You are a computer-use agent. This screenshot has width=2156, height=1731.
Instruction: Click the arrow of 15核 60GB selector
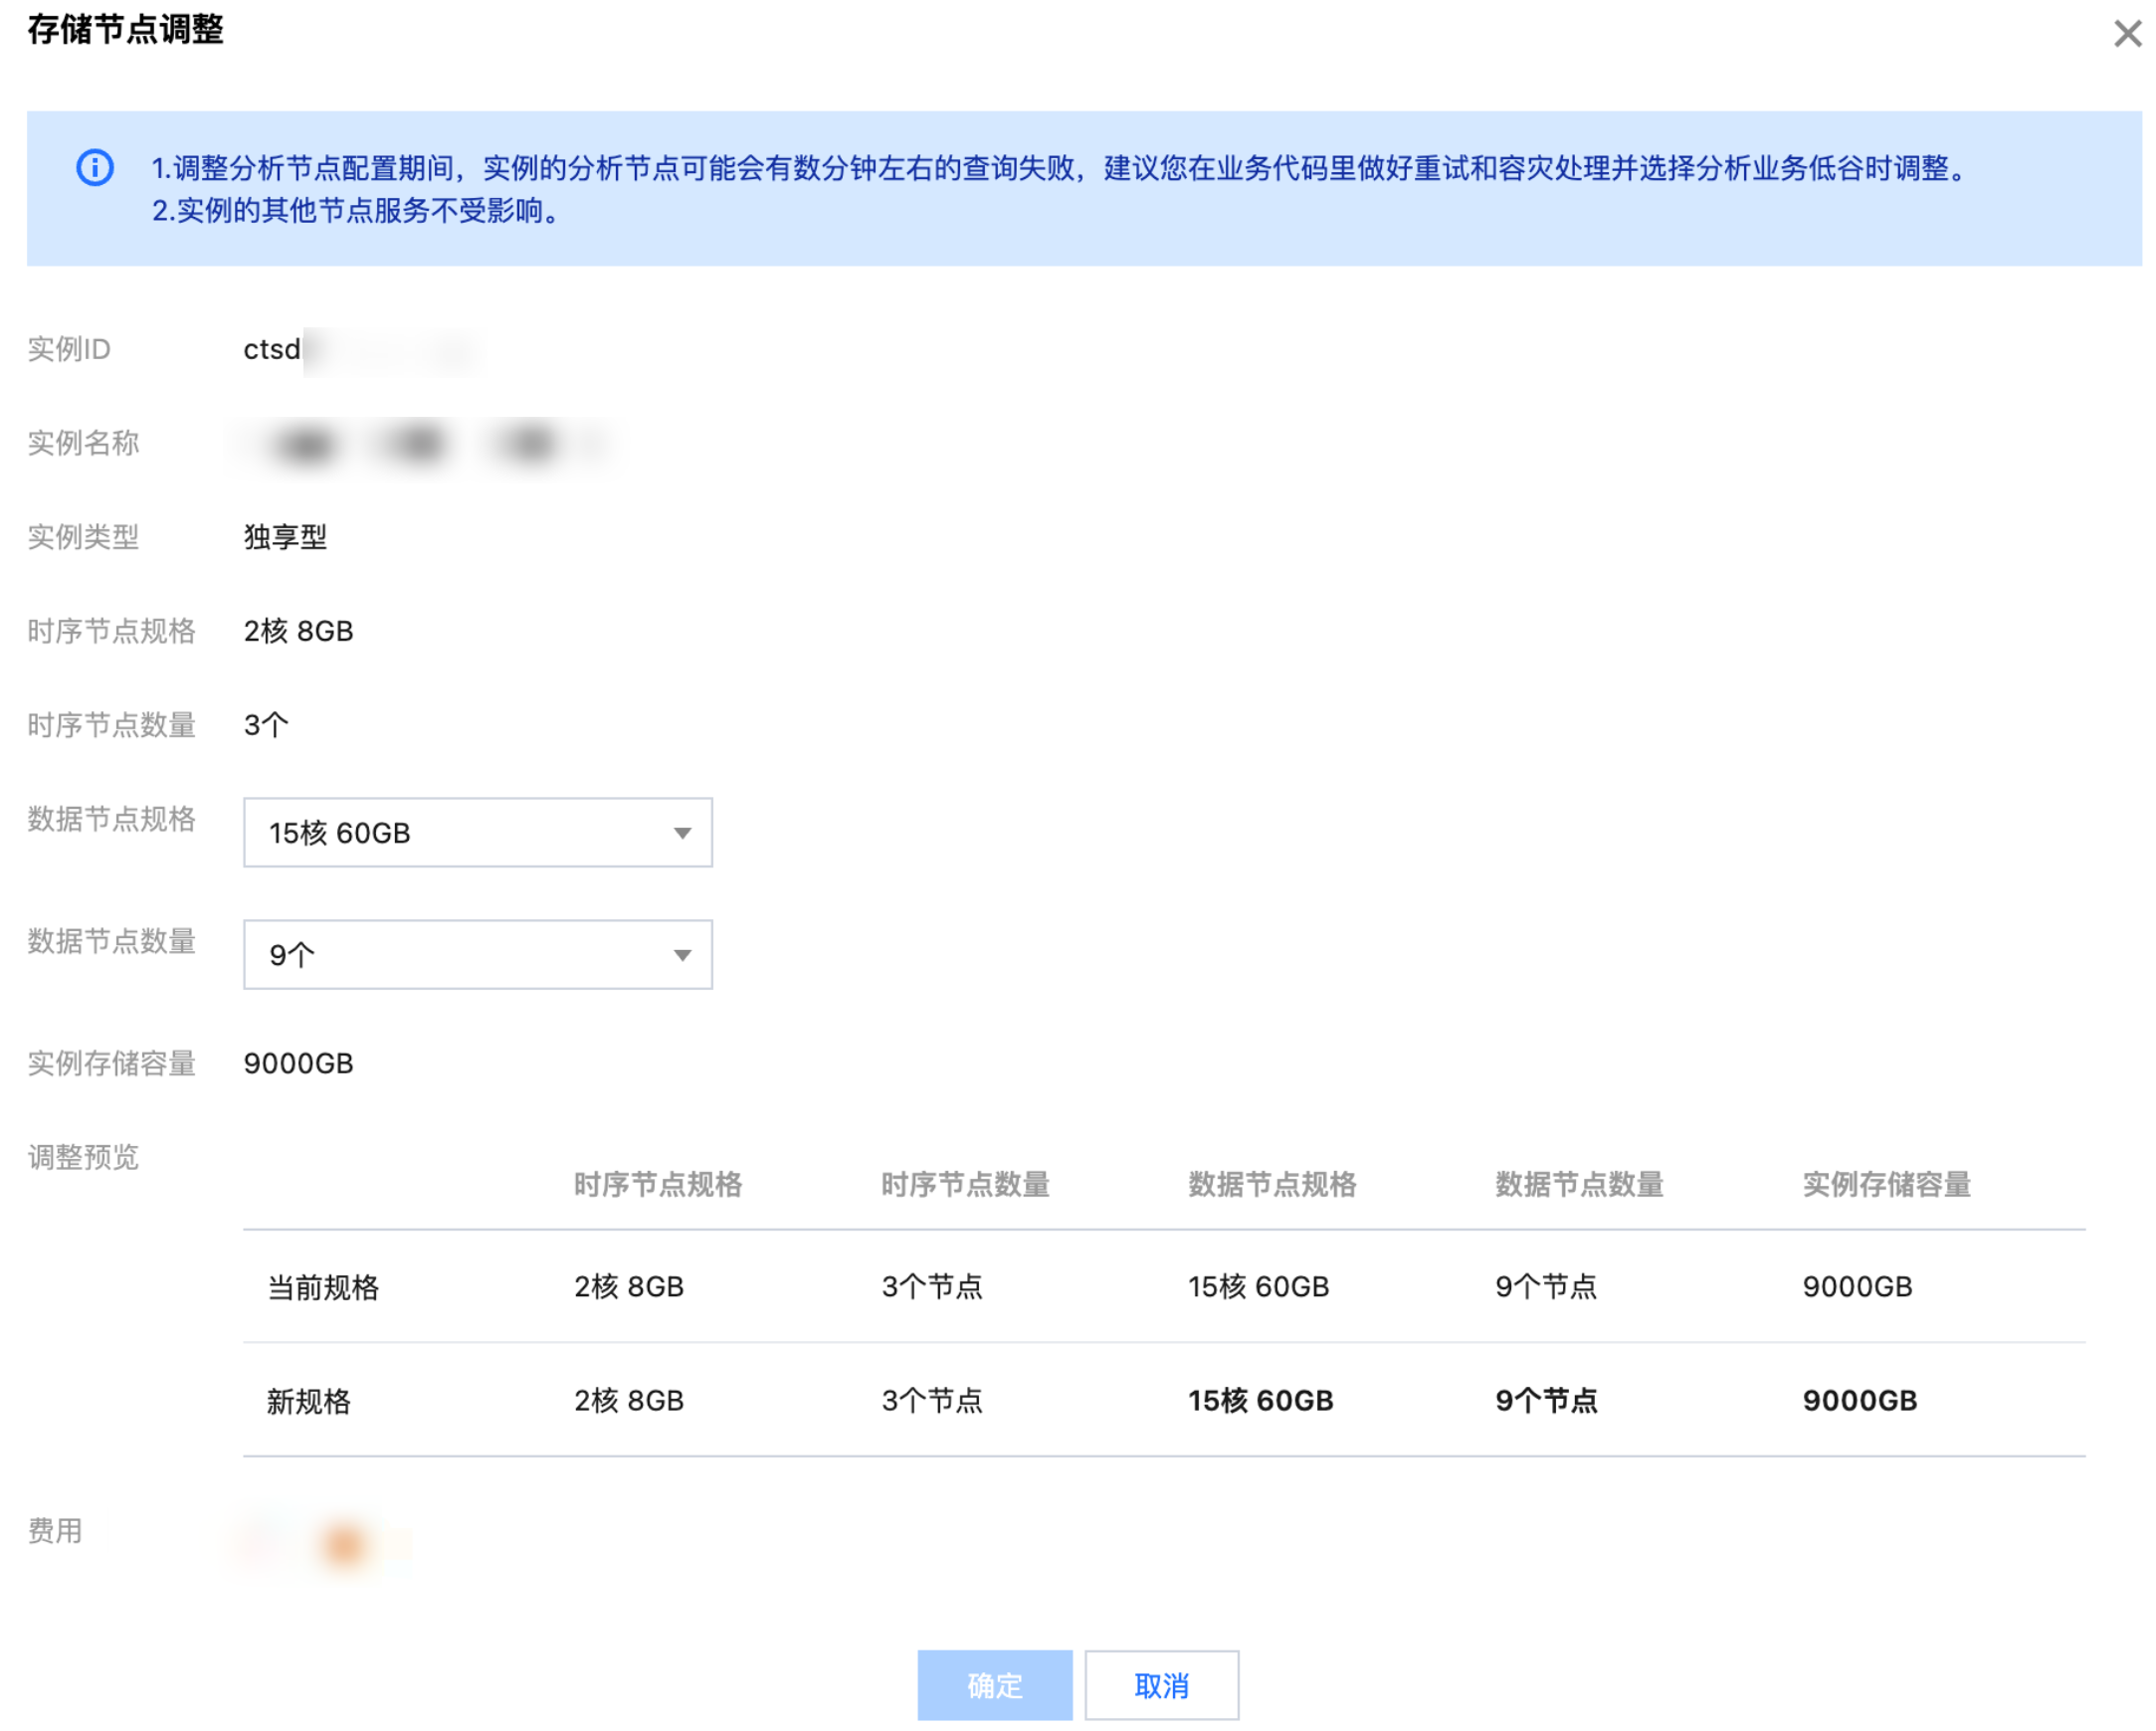tap(682, 833)
